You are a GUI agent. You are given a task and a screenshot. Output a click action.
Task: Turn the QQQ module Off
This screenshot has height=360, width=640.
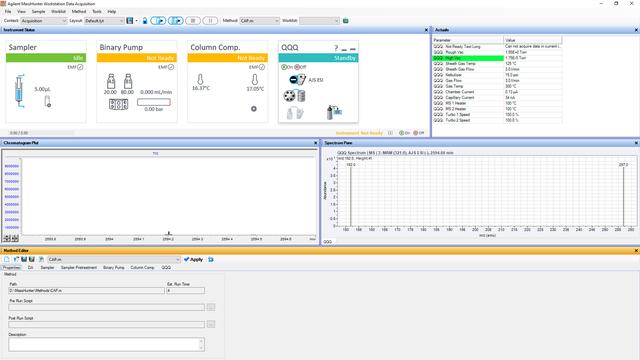tap(300, 67)
